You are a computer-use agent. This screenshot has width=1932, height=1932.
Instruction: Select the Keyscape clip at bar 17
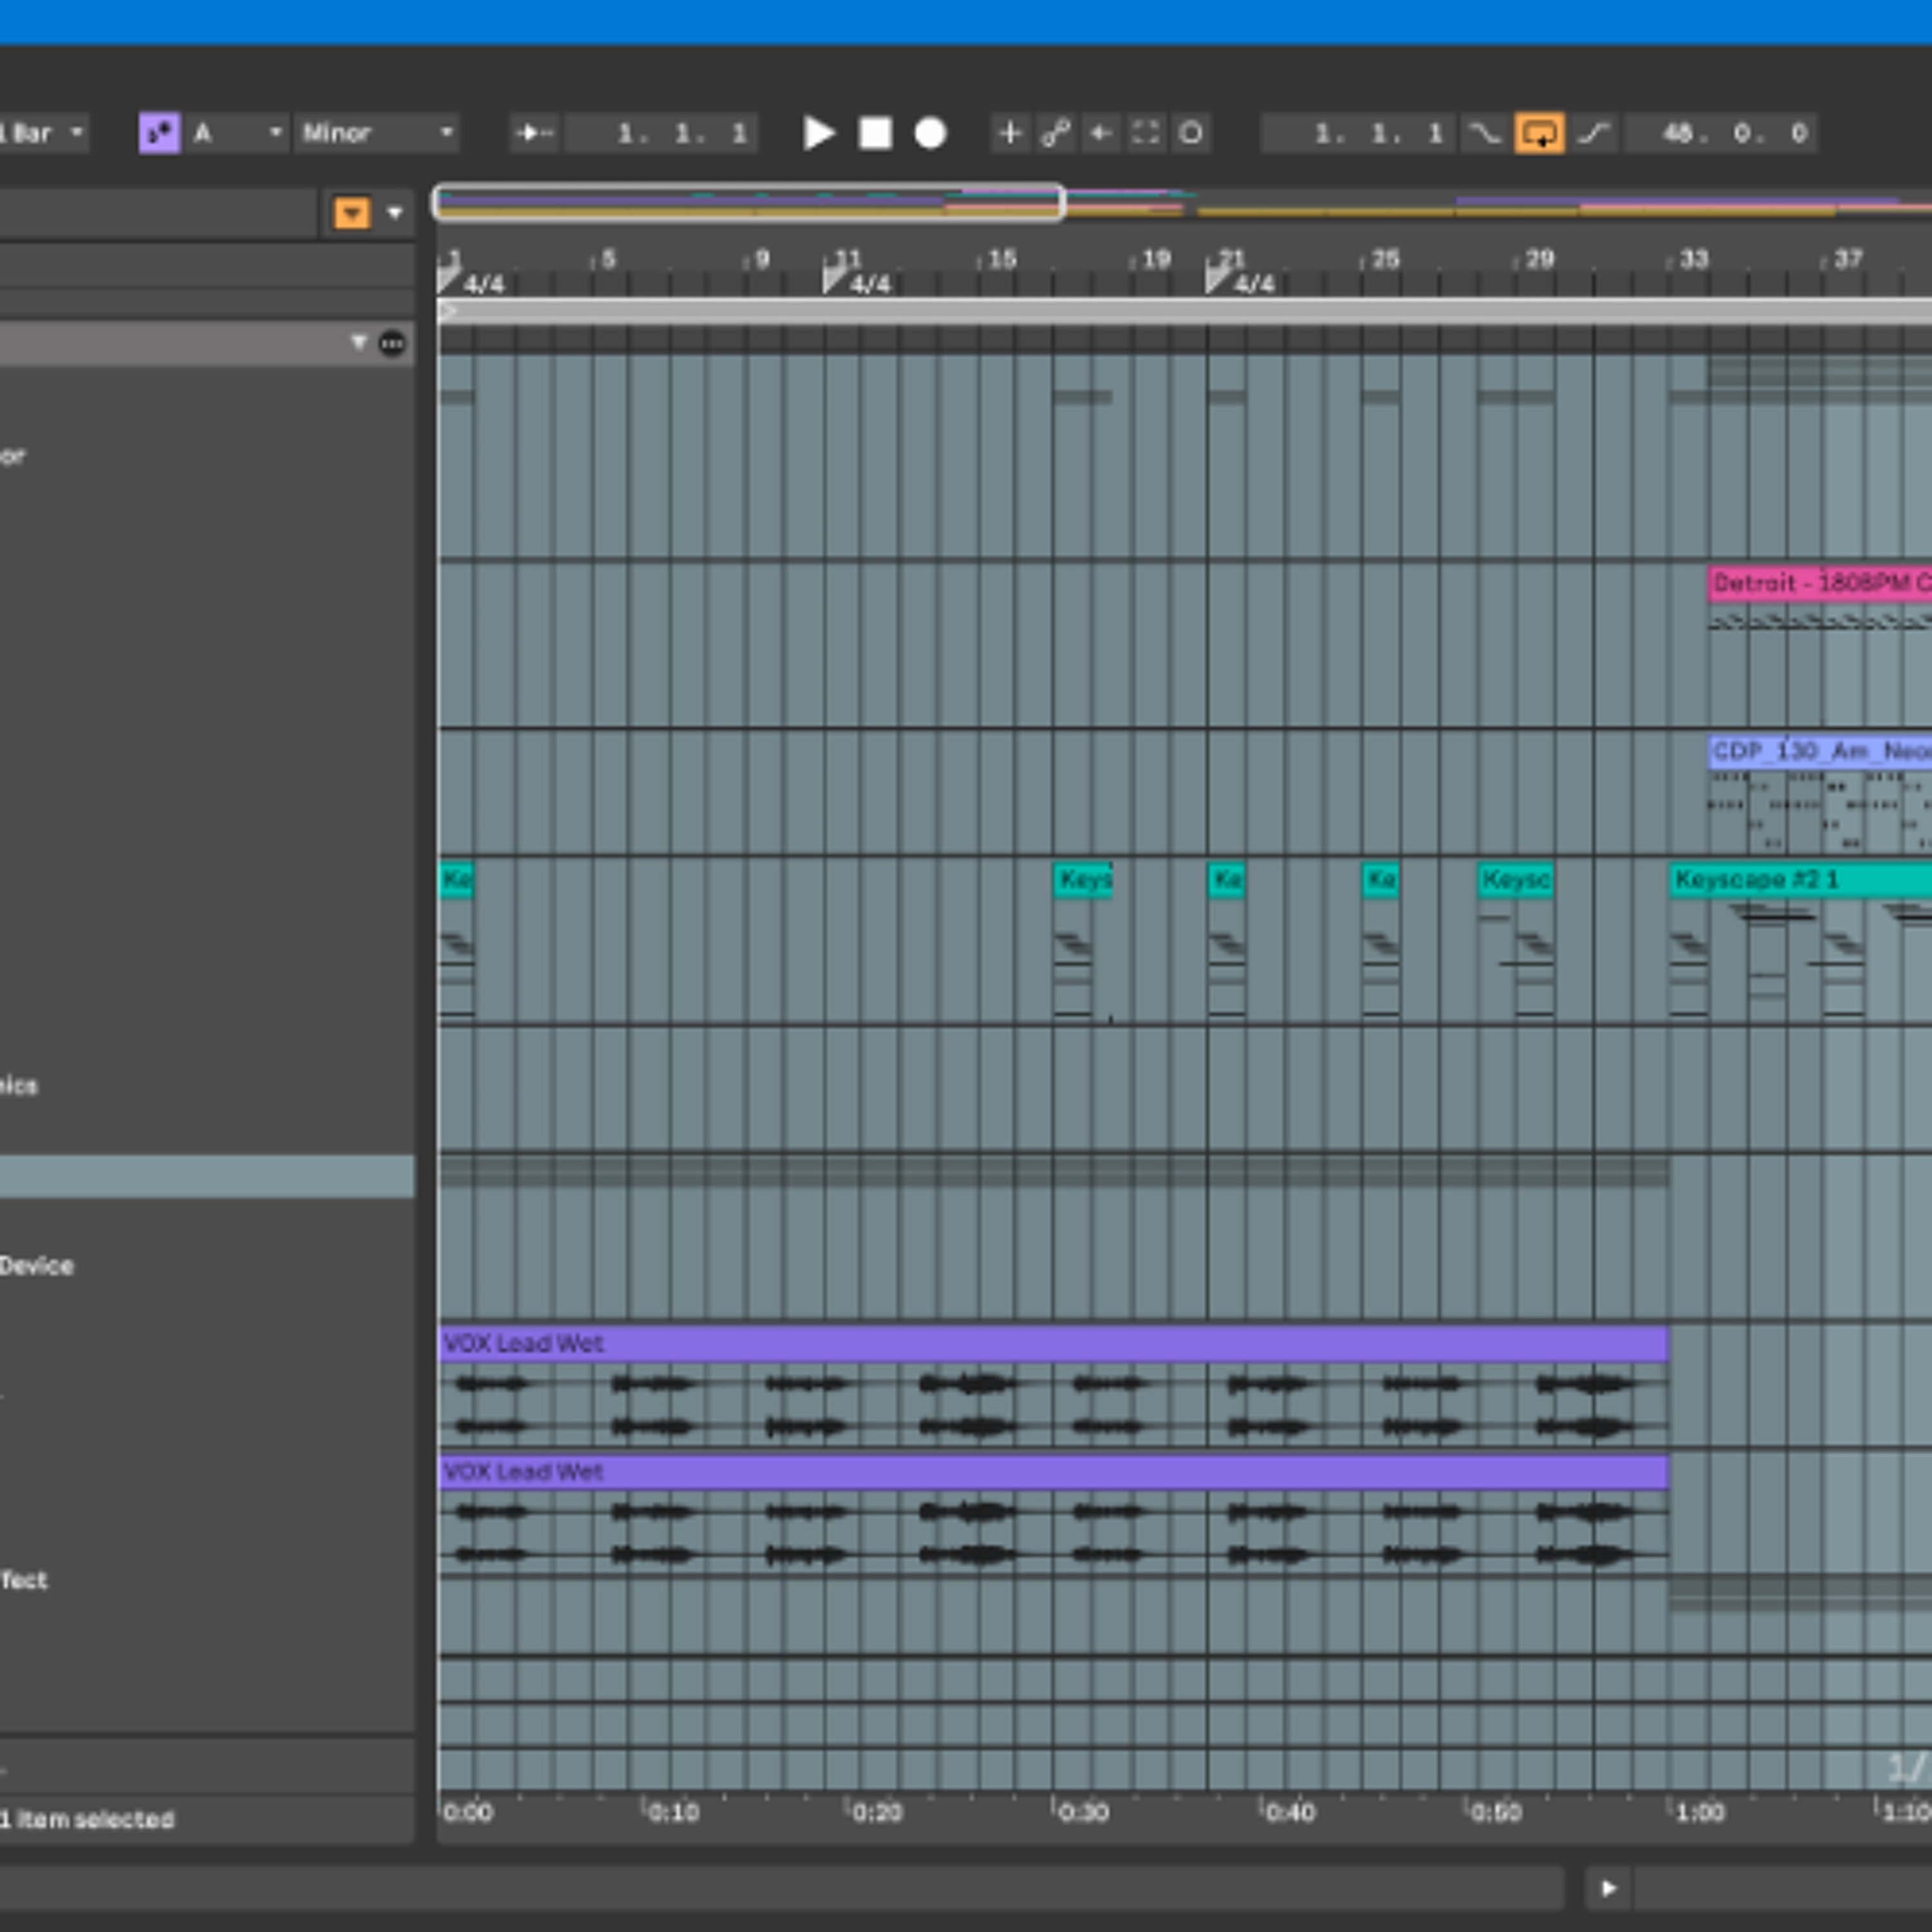tap(1083, 880)
